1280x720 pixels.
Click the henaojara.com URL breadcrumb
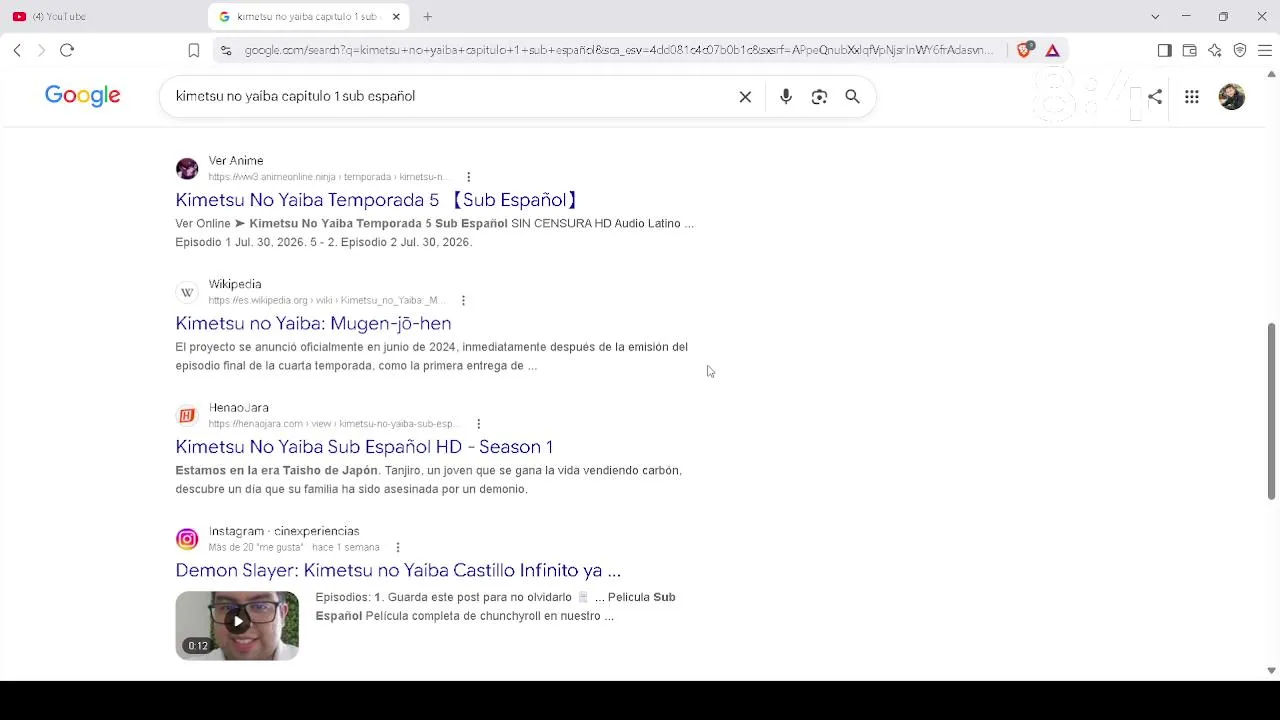coord(332,424)
